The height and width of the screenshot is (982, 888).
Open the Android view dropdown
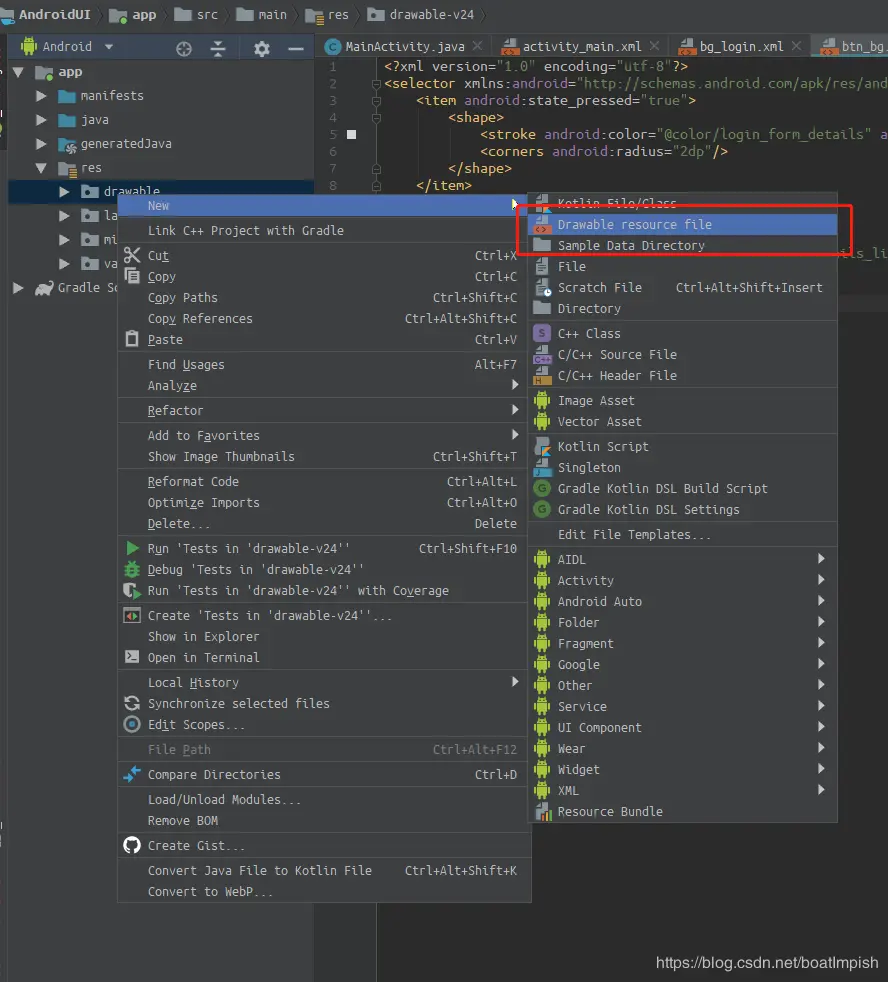point(109,46)
